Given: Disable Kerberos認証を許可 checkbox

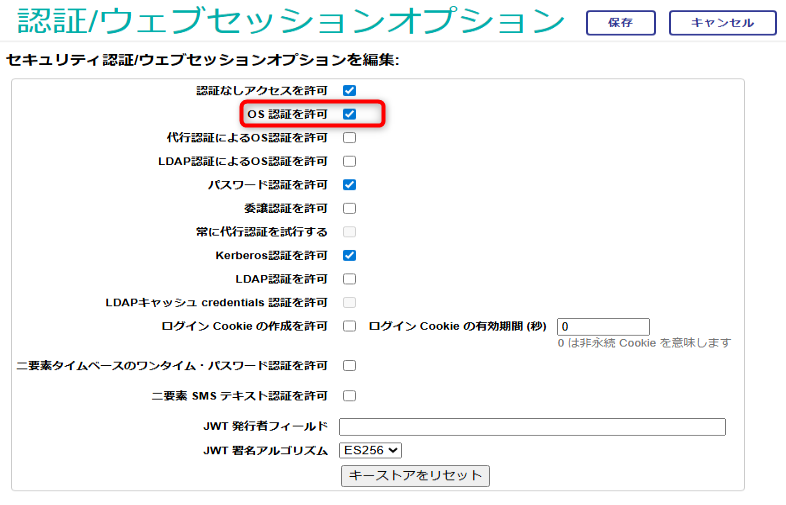Looking at the screenshot, I should pyautogui.click(x=350, y=256).
